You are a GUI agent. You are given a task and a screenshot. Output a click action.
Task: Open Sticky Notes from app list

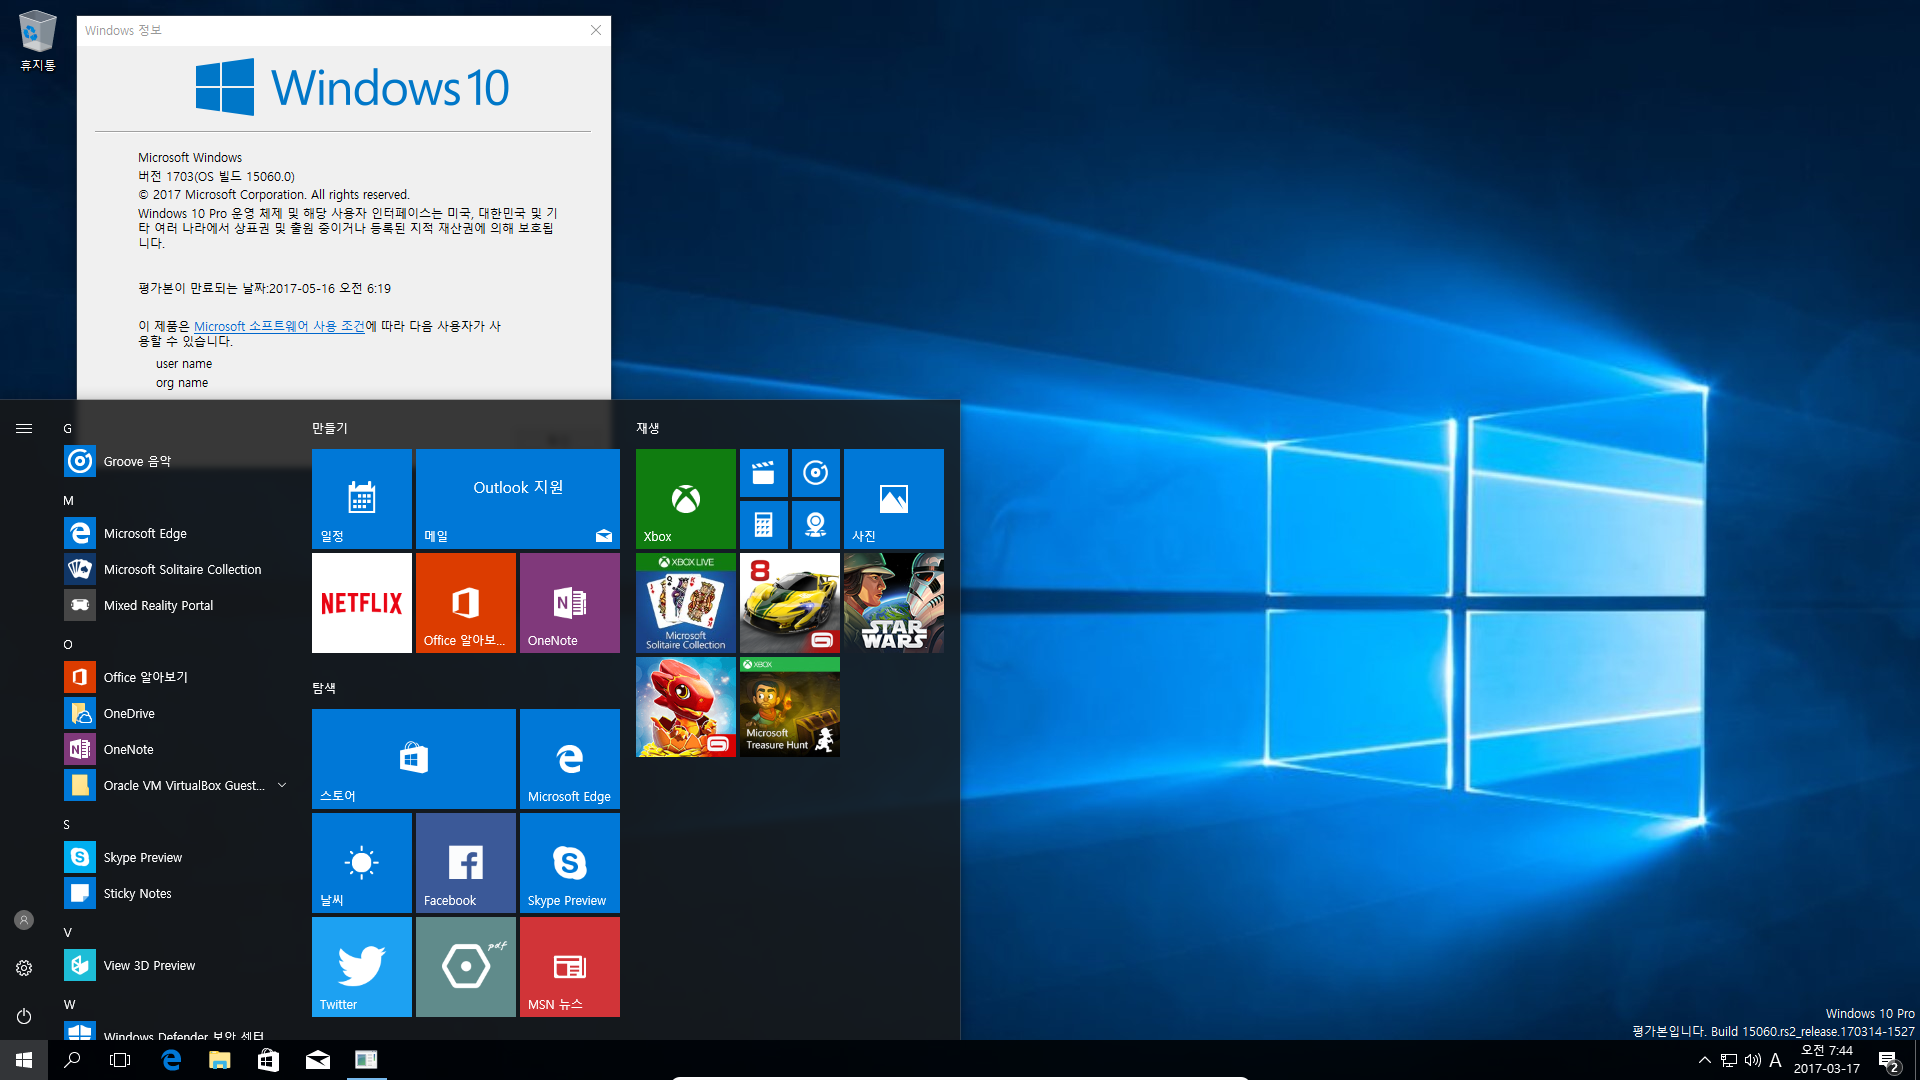(x=180, y=893)
